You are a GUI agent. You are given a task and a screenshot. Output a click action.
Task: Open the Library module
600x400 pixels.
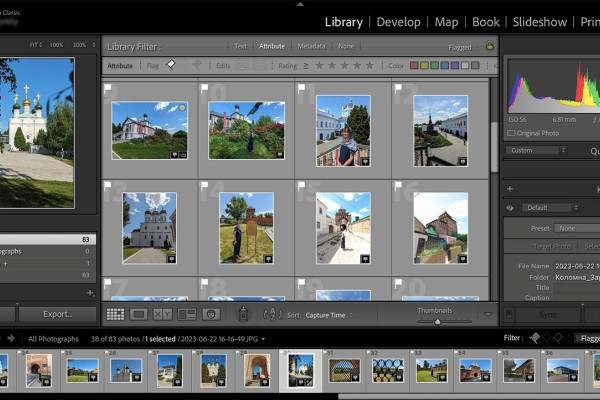pos(344,22)
